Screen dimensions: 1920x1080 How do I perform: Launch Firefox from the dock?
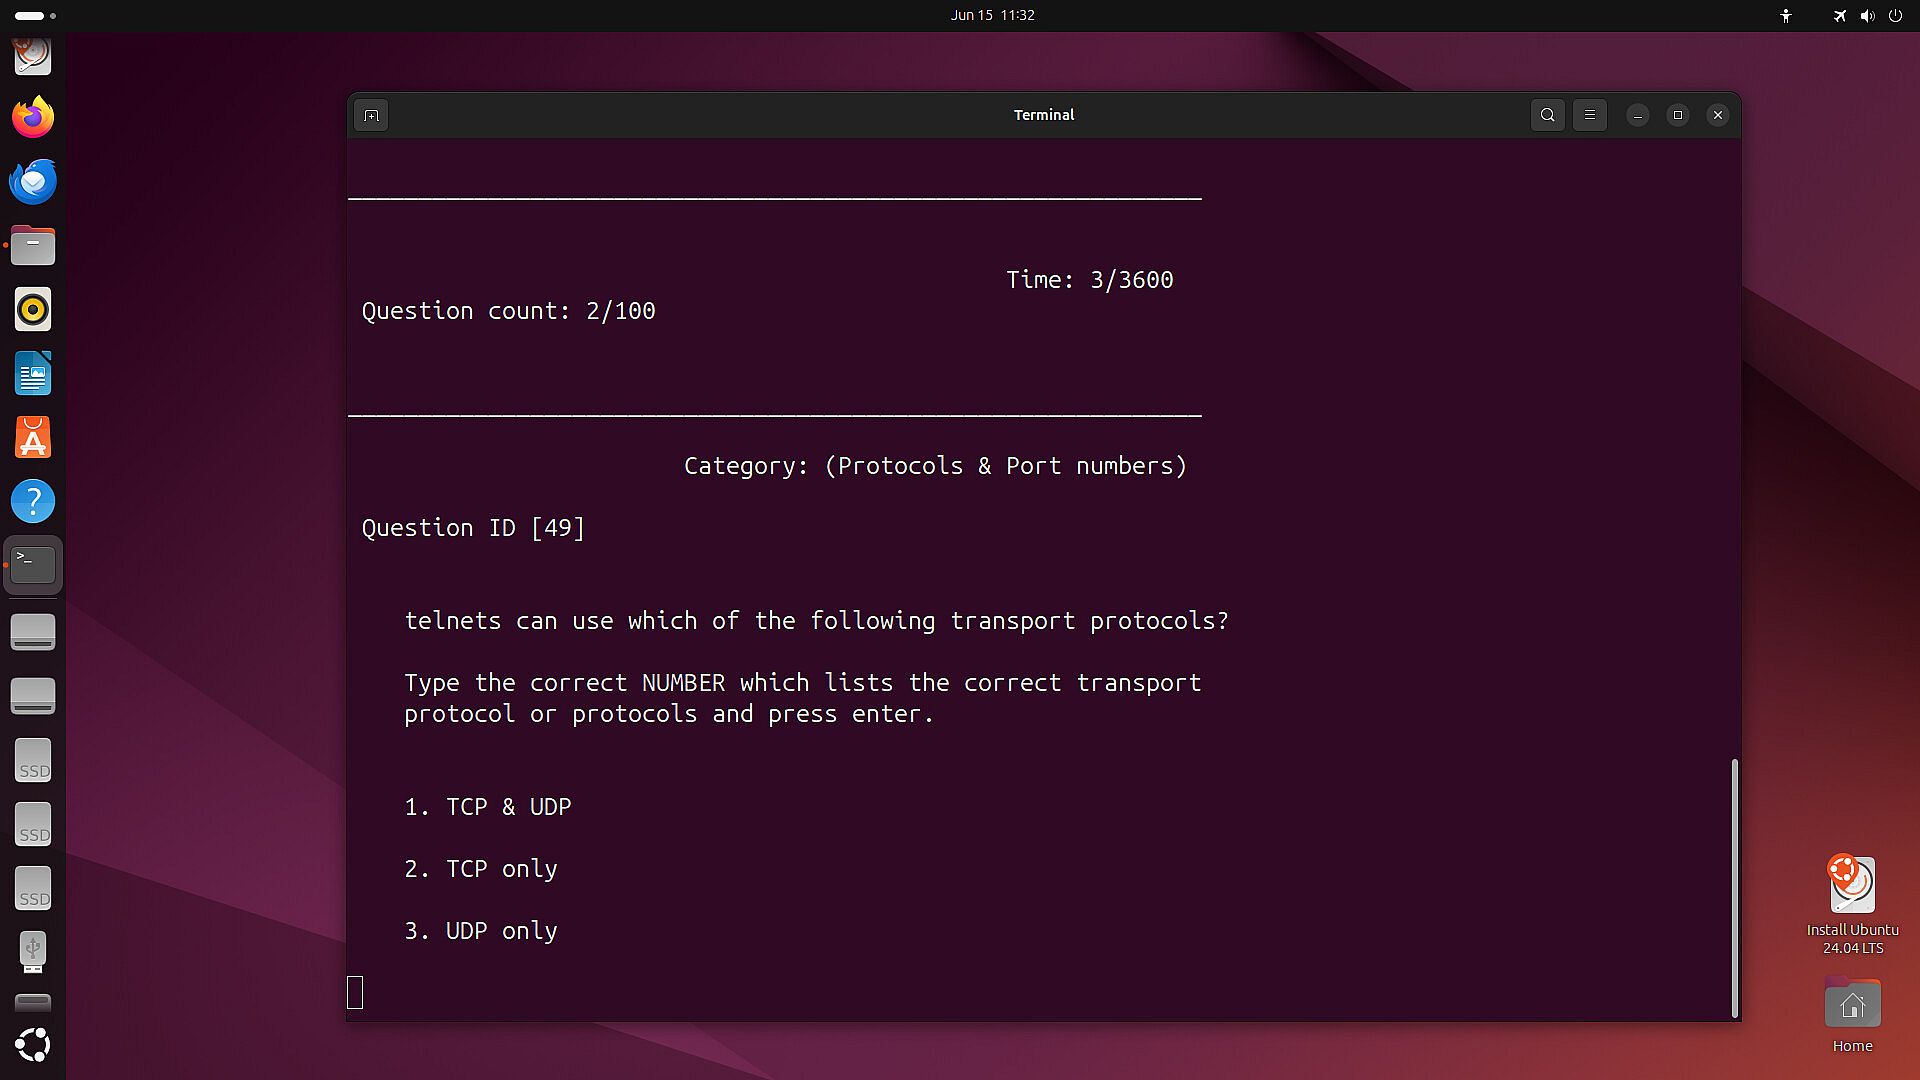(x=33, y=118)
